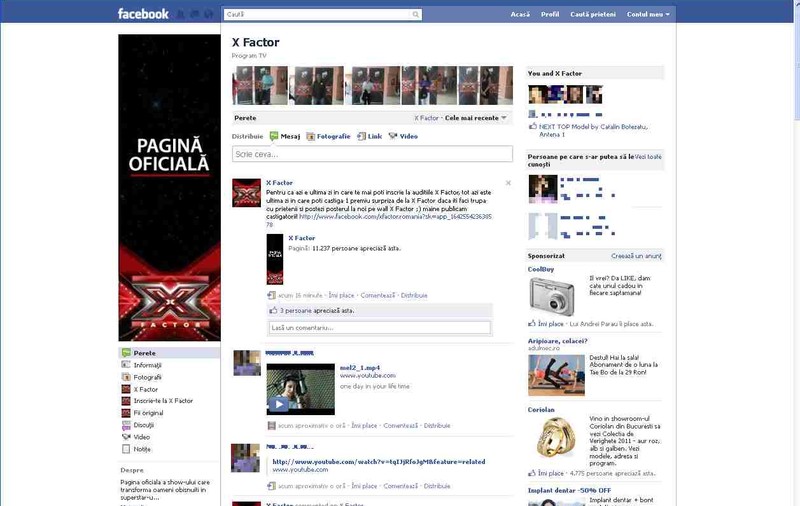
Task: Click Vezi toate in suggestions panel
Action: point(648,157)
